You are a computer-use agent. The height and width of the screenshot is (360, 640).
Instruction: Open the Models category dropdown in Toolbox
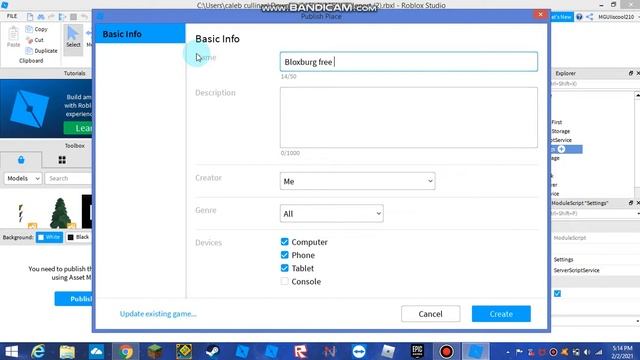point(23,178)
